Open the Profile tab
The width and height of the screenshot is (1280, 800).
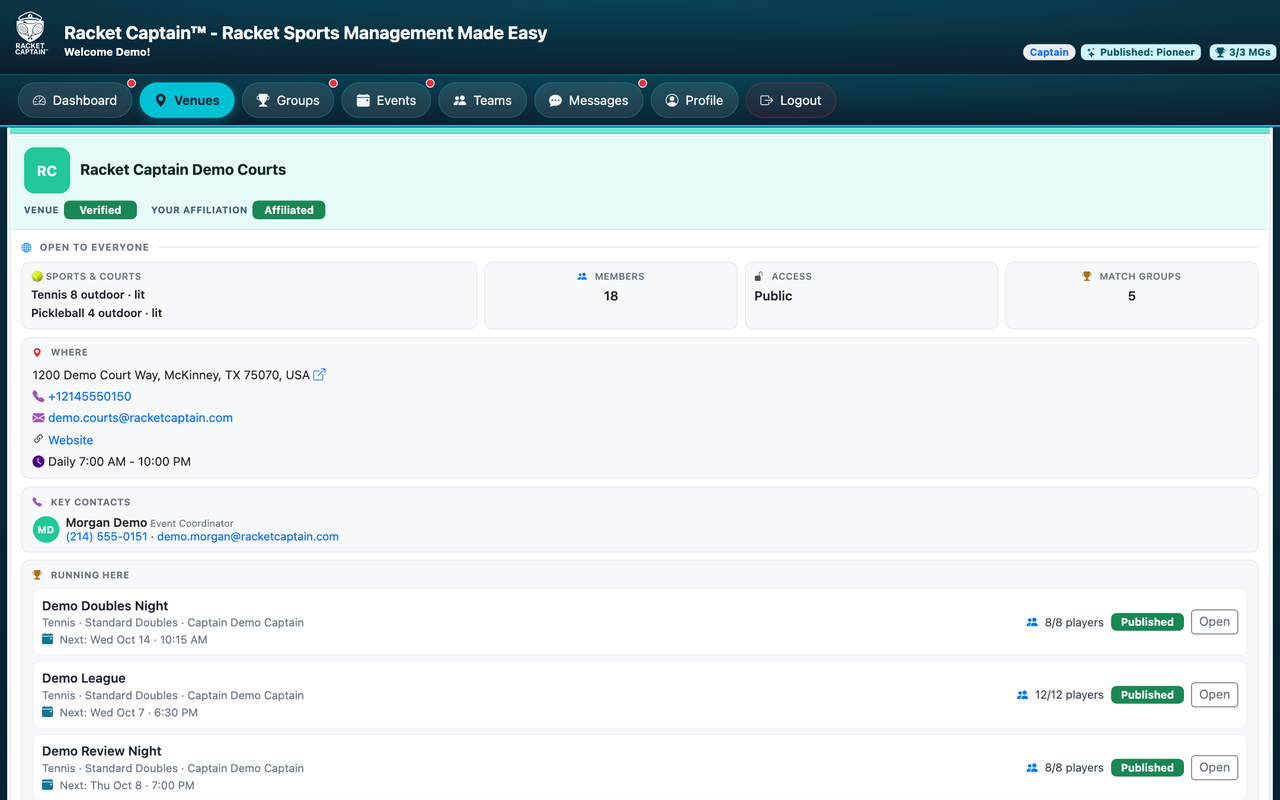pyautogui.click(x=694, y=100)
